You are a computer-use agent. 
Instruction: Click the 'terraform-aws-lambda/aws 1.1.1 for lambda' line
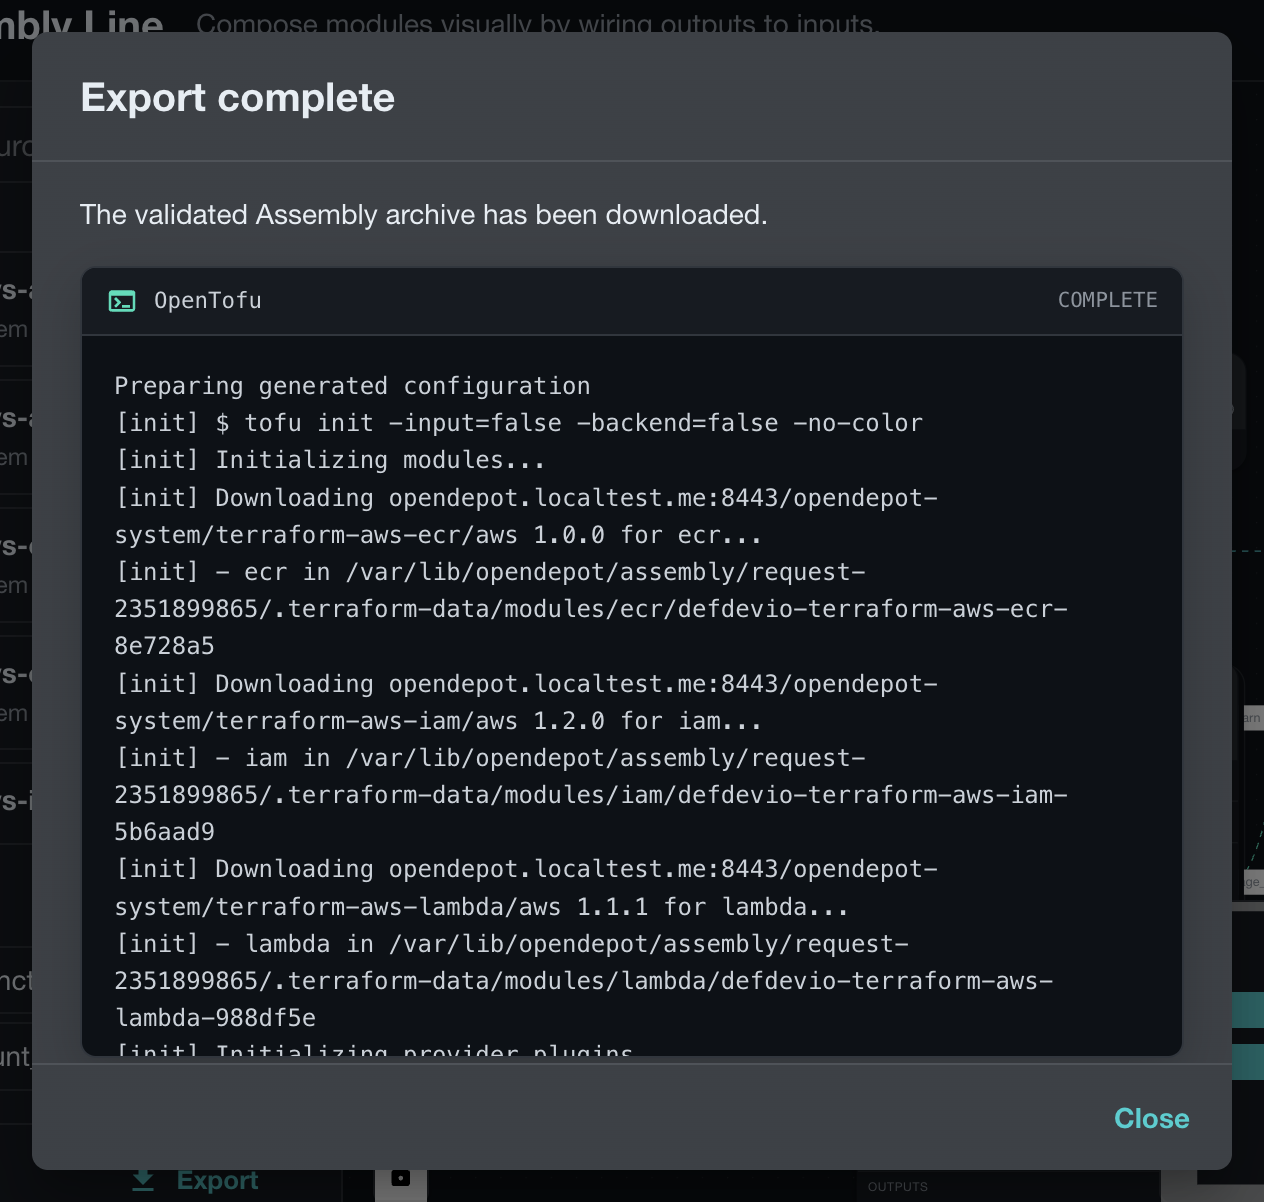click(x=482, y=907)
